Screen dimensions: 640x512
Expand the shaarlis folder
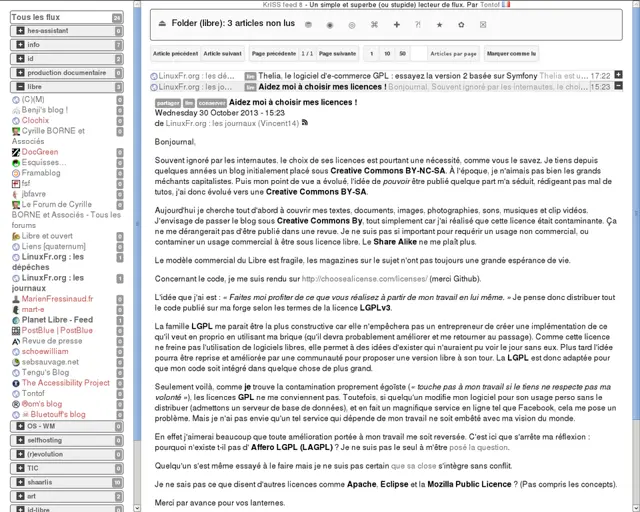(20, 483)
